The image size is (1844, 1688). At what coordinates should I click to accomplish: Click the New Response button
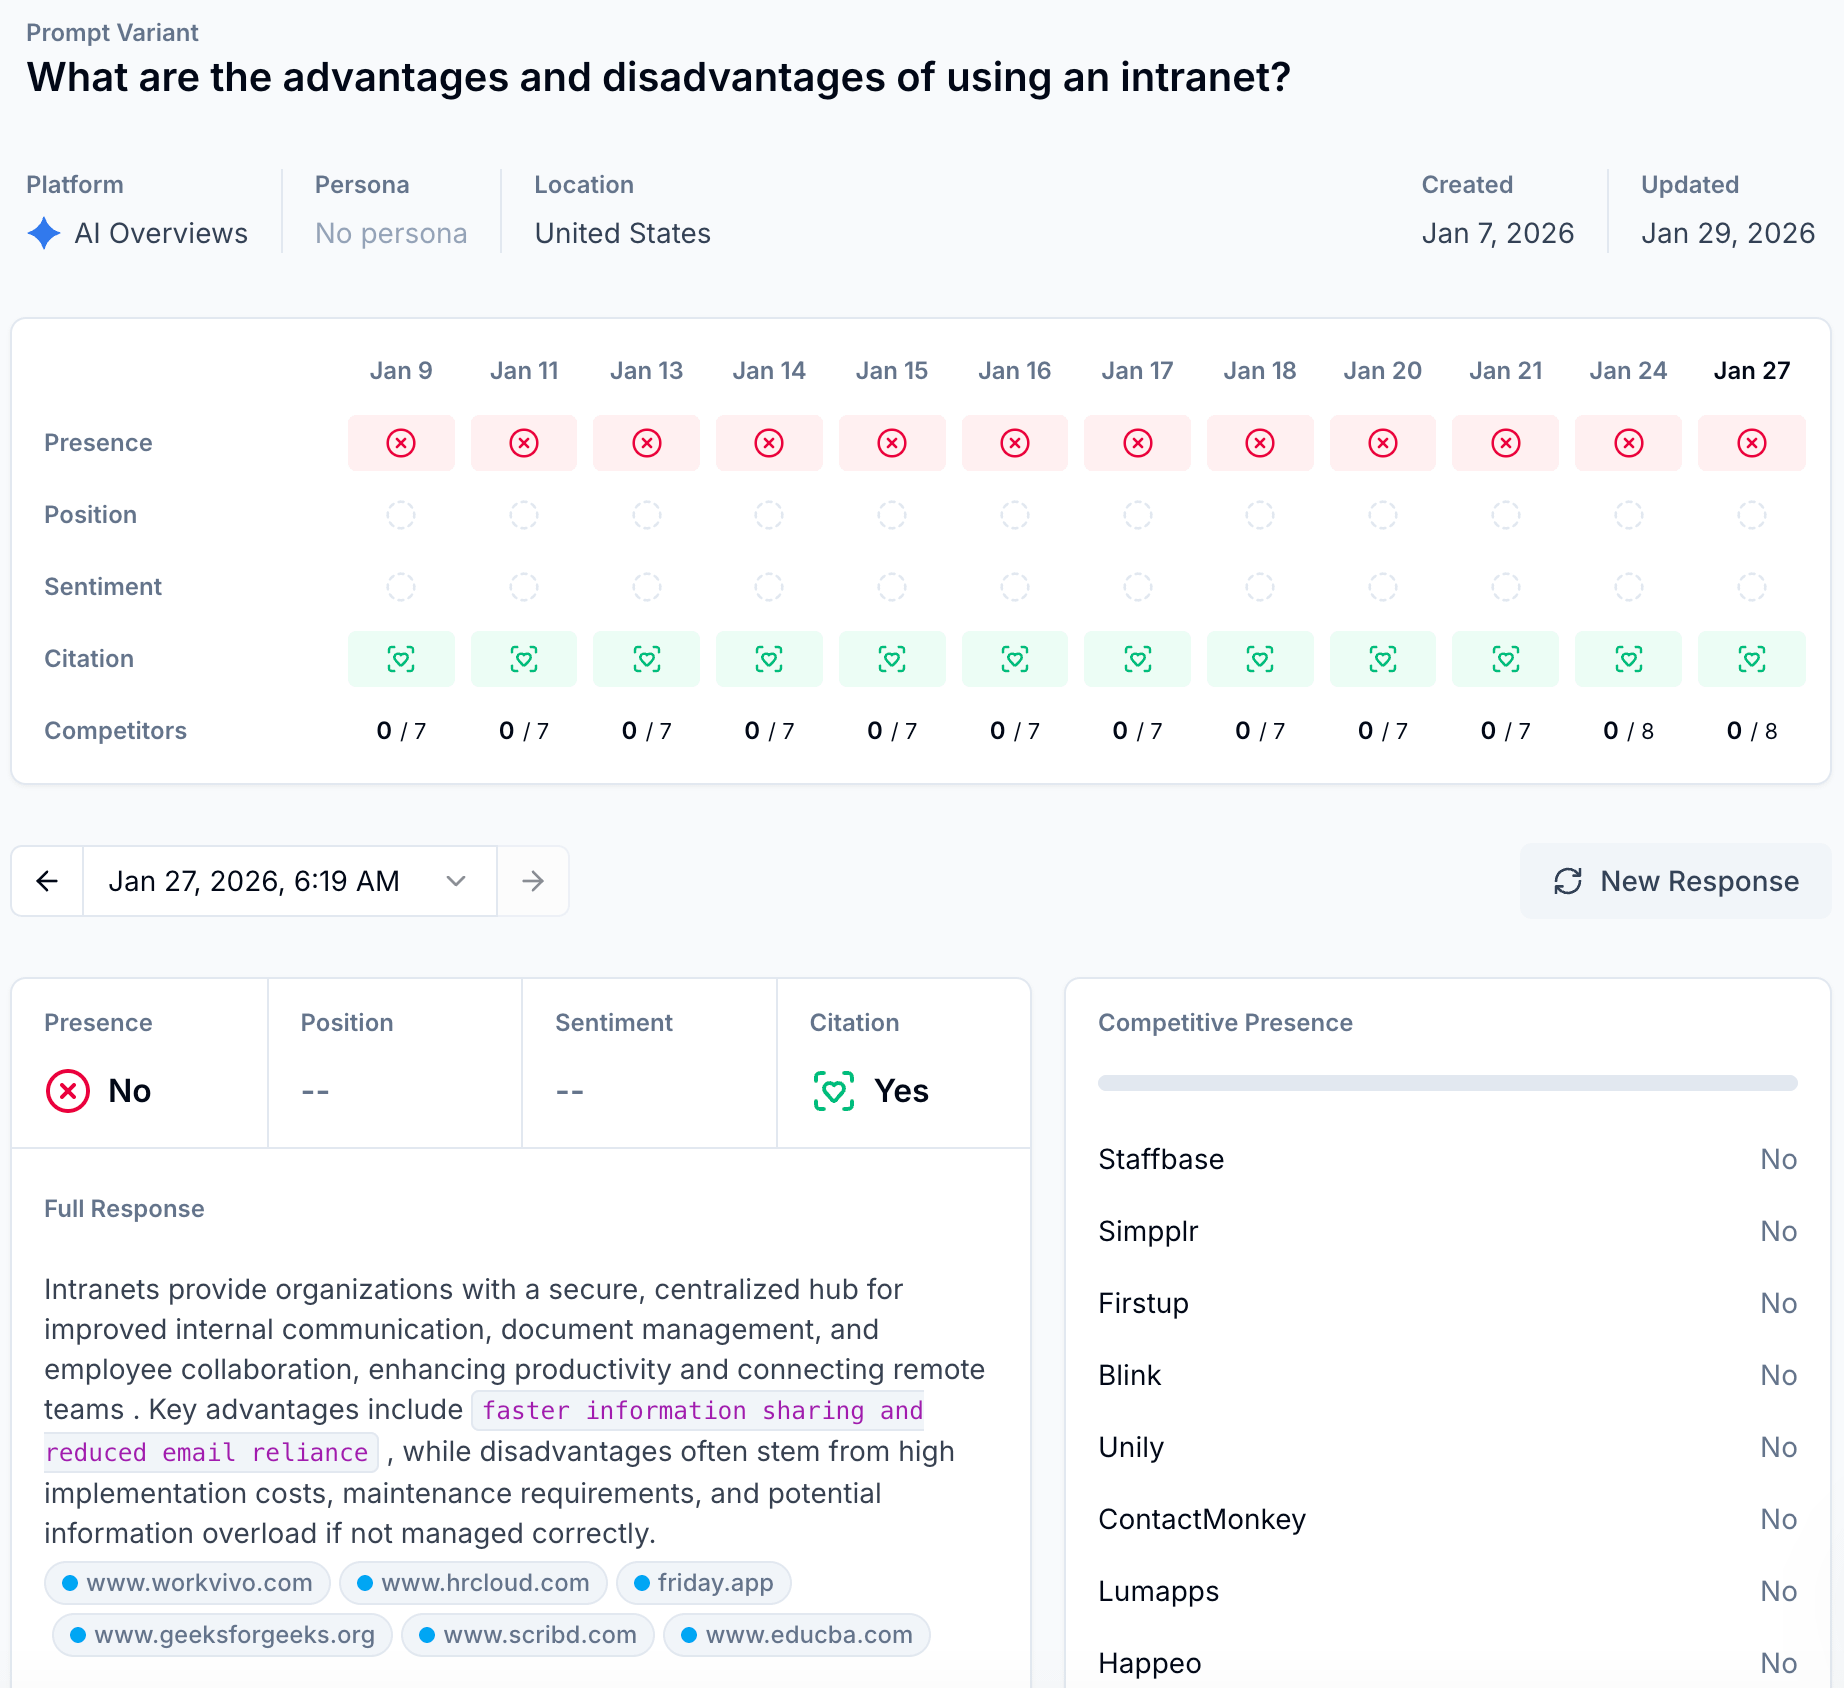click(x=1676, y=881)
